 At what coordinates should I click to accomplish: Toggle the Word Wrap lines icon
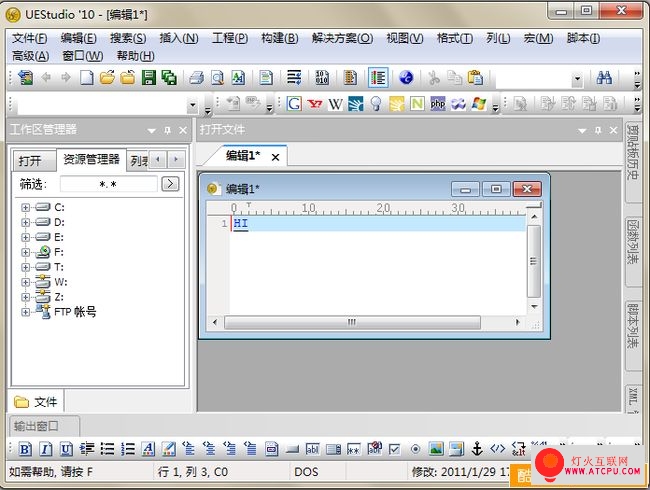[x=294, y=78]
